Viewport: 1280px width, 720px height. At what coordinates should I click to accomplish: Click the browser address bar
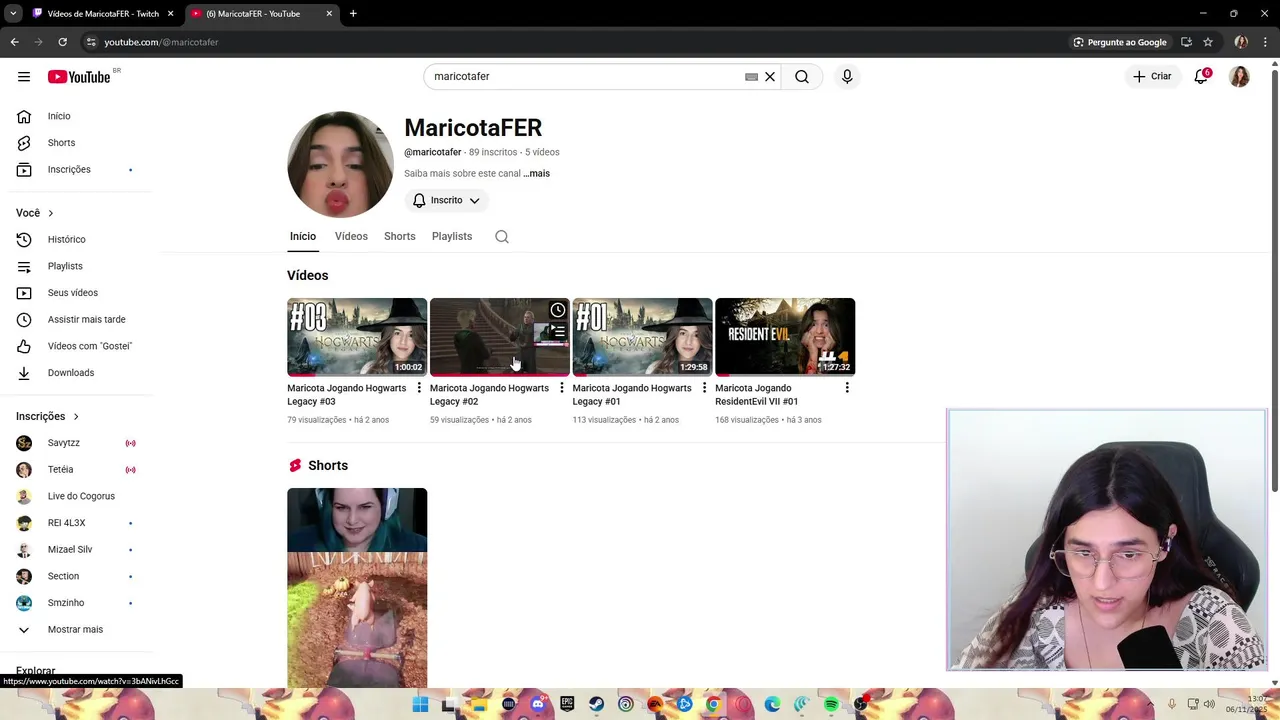570,42
